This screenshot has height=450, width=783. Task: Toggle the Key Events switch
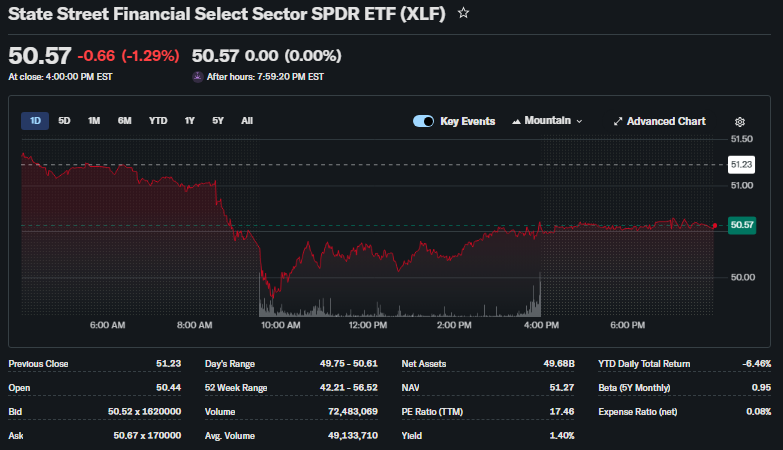point(423,121)
